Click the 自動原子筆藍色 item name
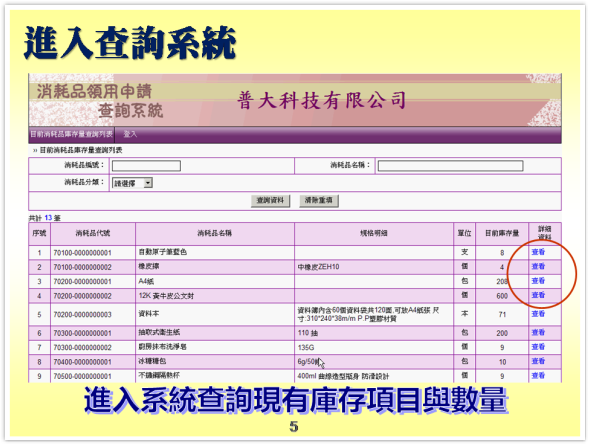The height and width of the screenshot is (445, 590). [163, 252]
